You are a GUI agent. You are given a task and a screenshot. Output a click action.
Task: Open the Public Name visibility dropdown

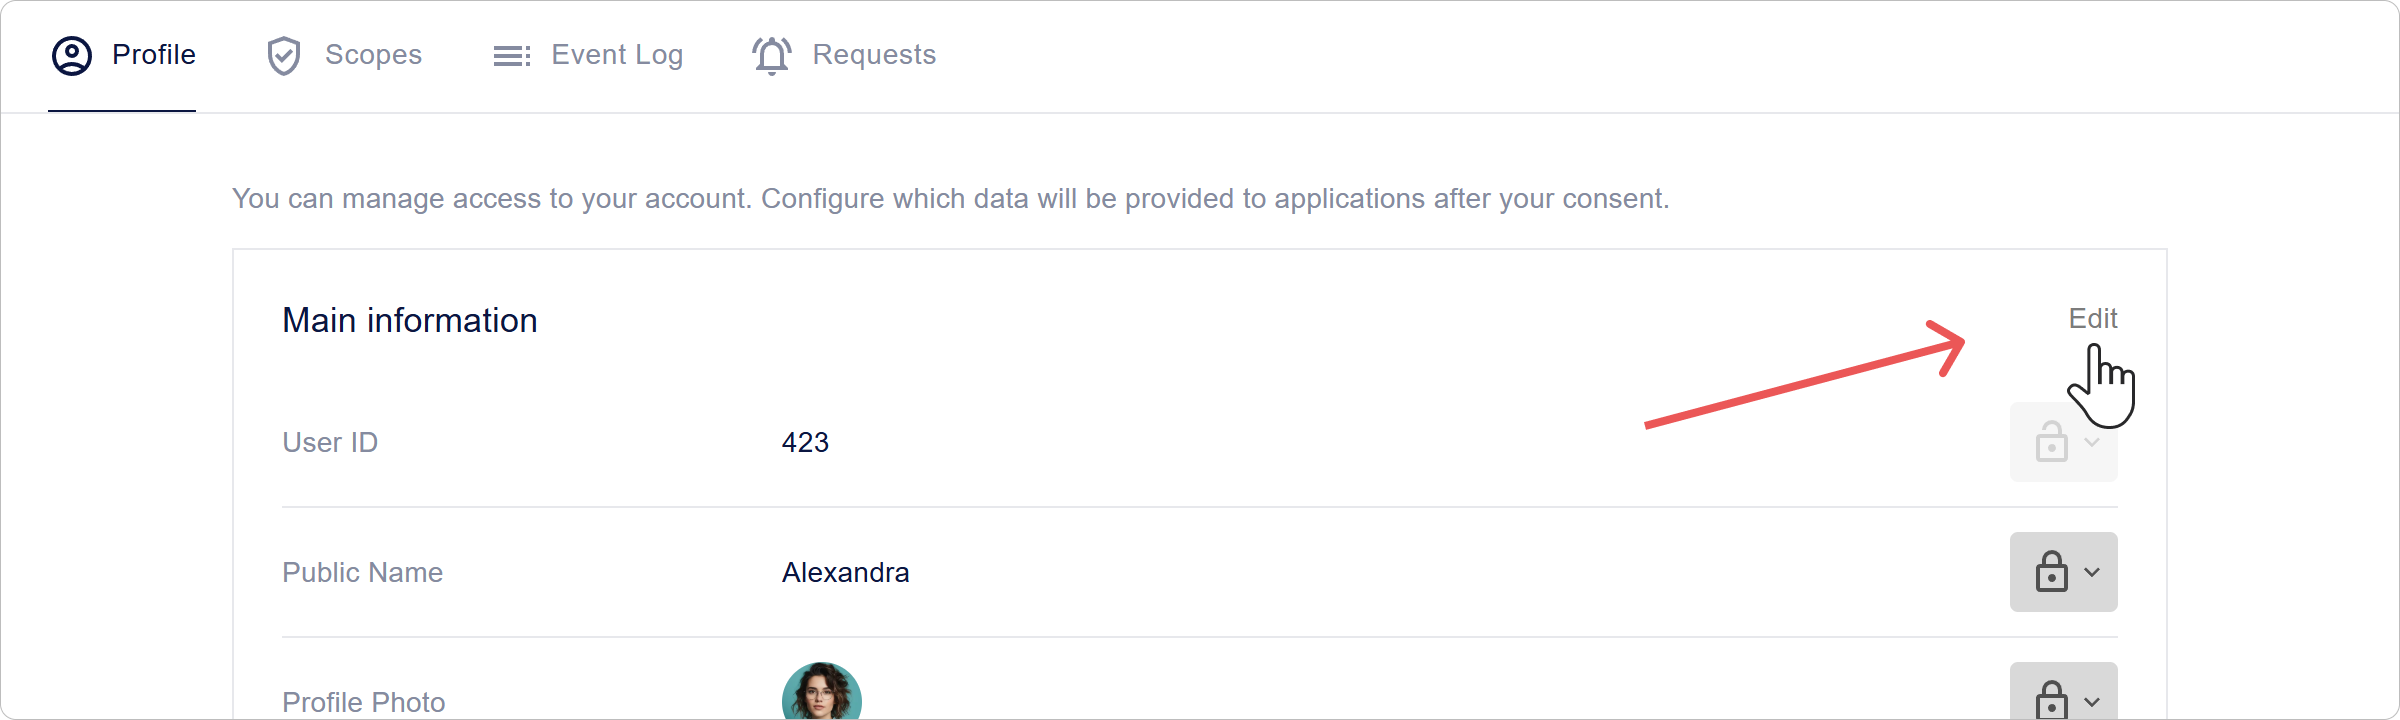coord(2092,571)
